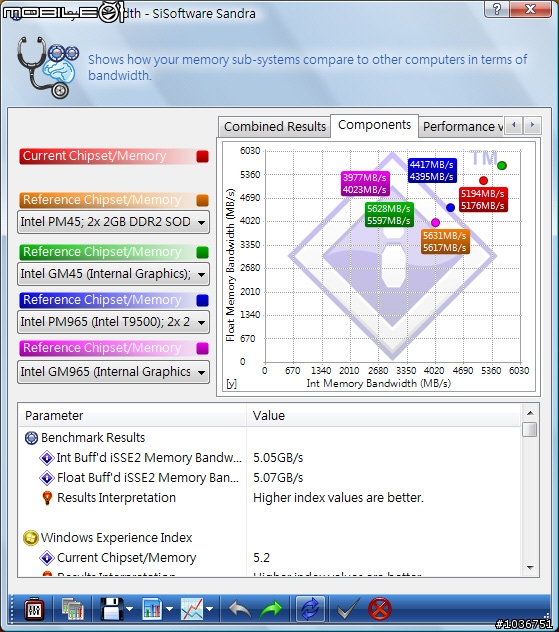Click the magenta 3977MB/s chart label
Image resolution: width=559 pixels, height=632 pixels.
(365, 183)
